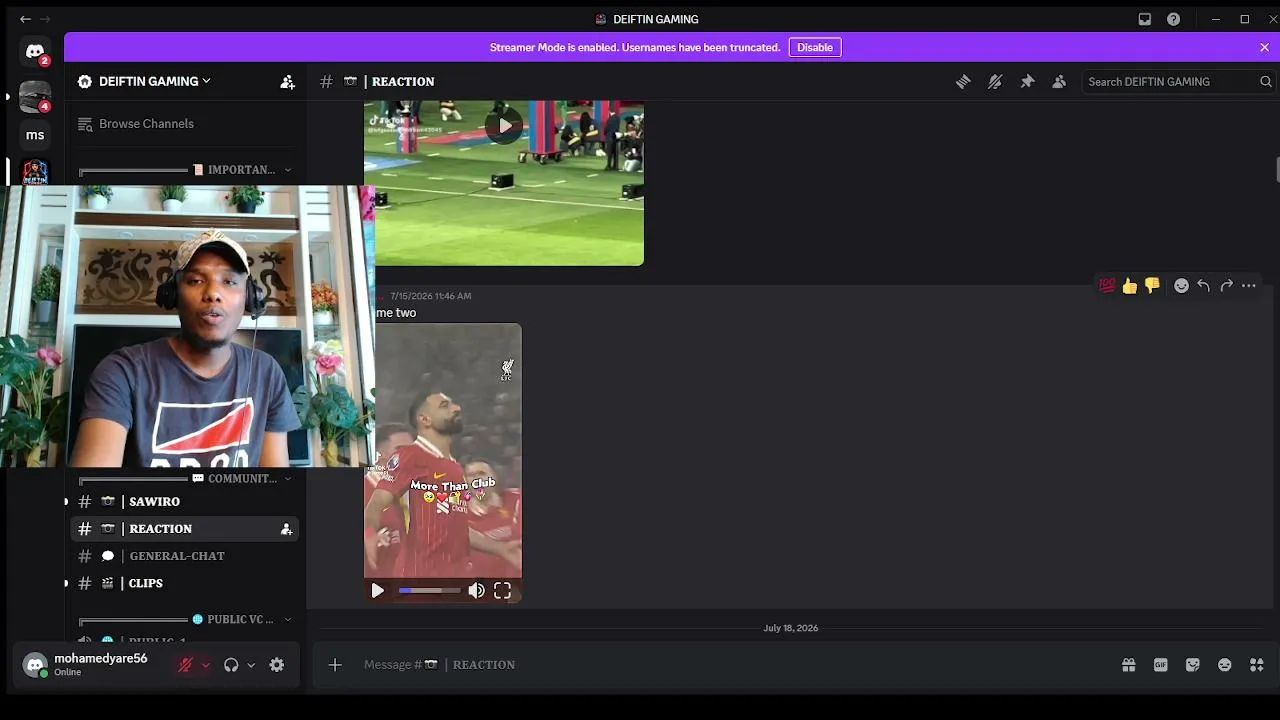The width and height of the screenshot is (1280, 720).
Task: Open User Settings gear
Action: (x=277, y=665)
